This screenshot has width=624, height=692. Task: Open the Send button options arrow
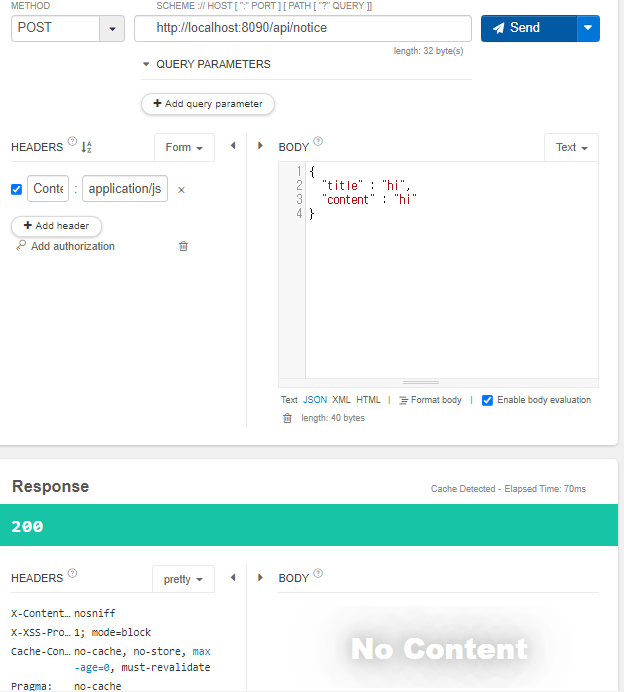[588, 29]
